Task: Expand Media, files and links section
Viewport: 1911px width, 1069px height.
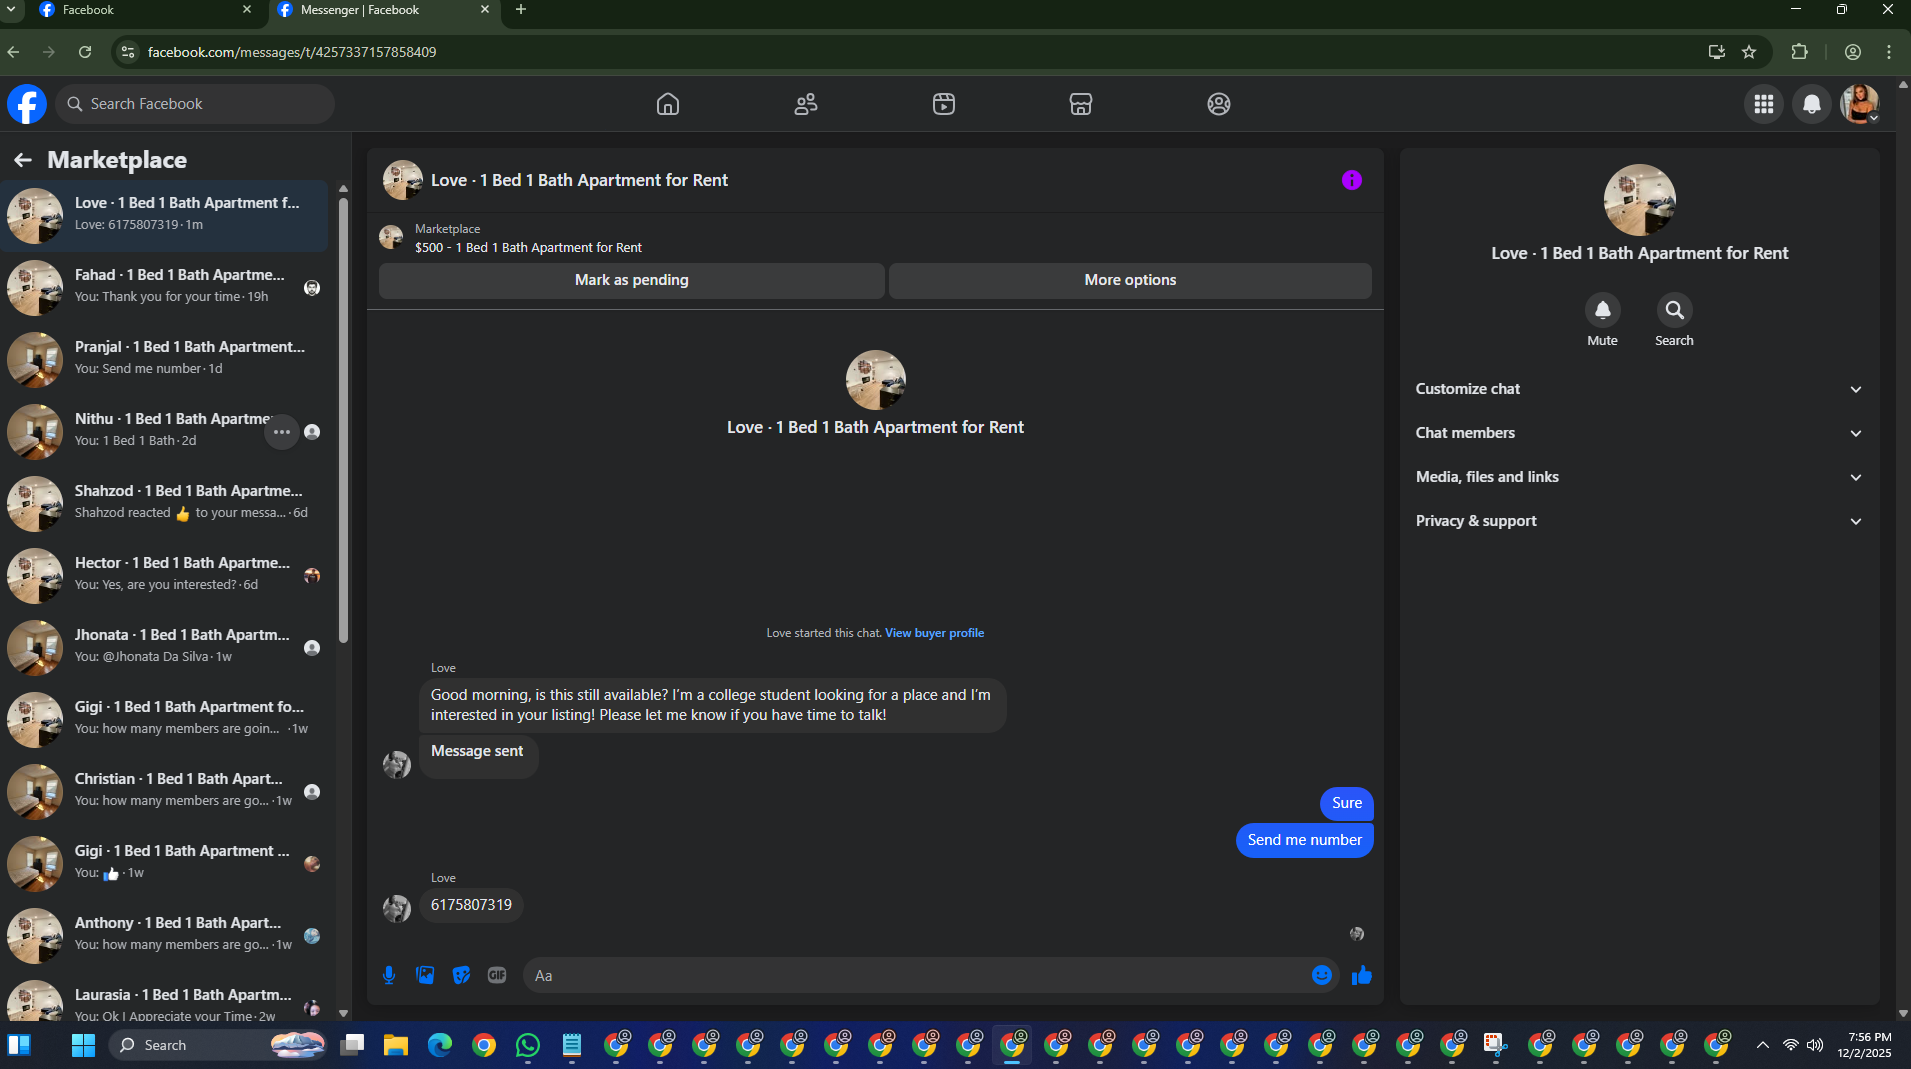Action: [1639, 477]
